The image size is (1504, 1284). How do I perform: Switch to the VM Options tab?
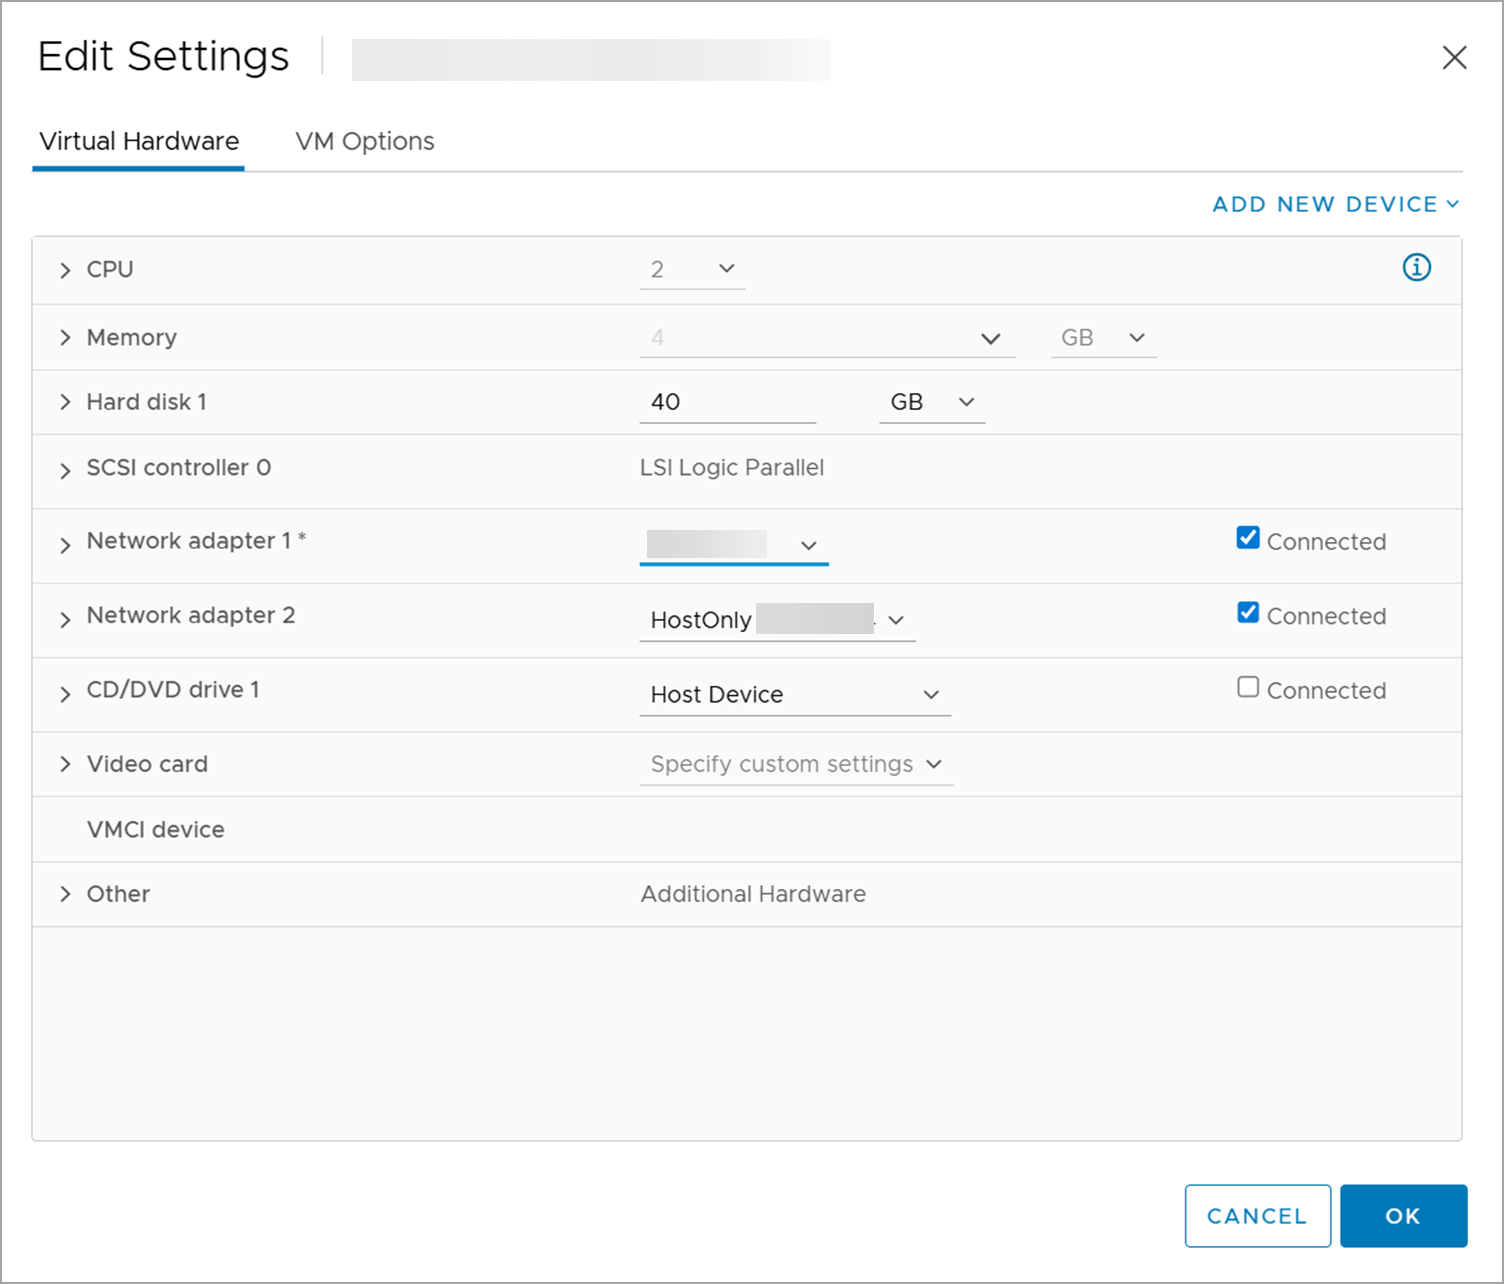tap(365, 141)
